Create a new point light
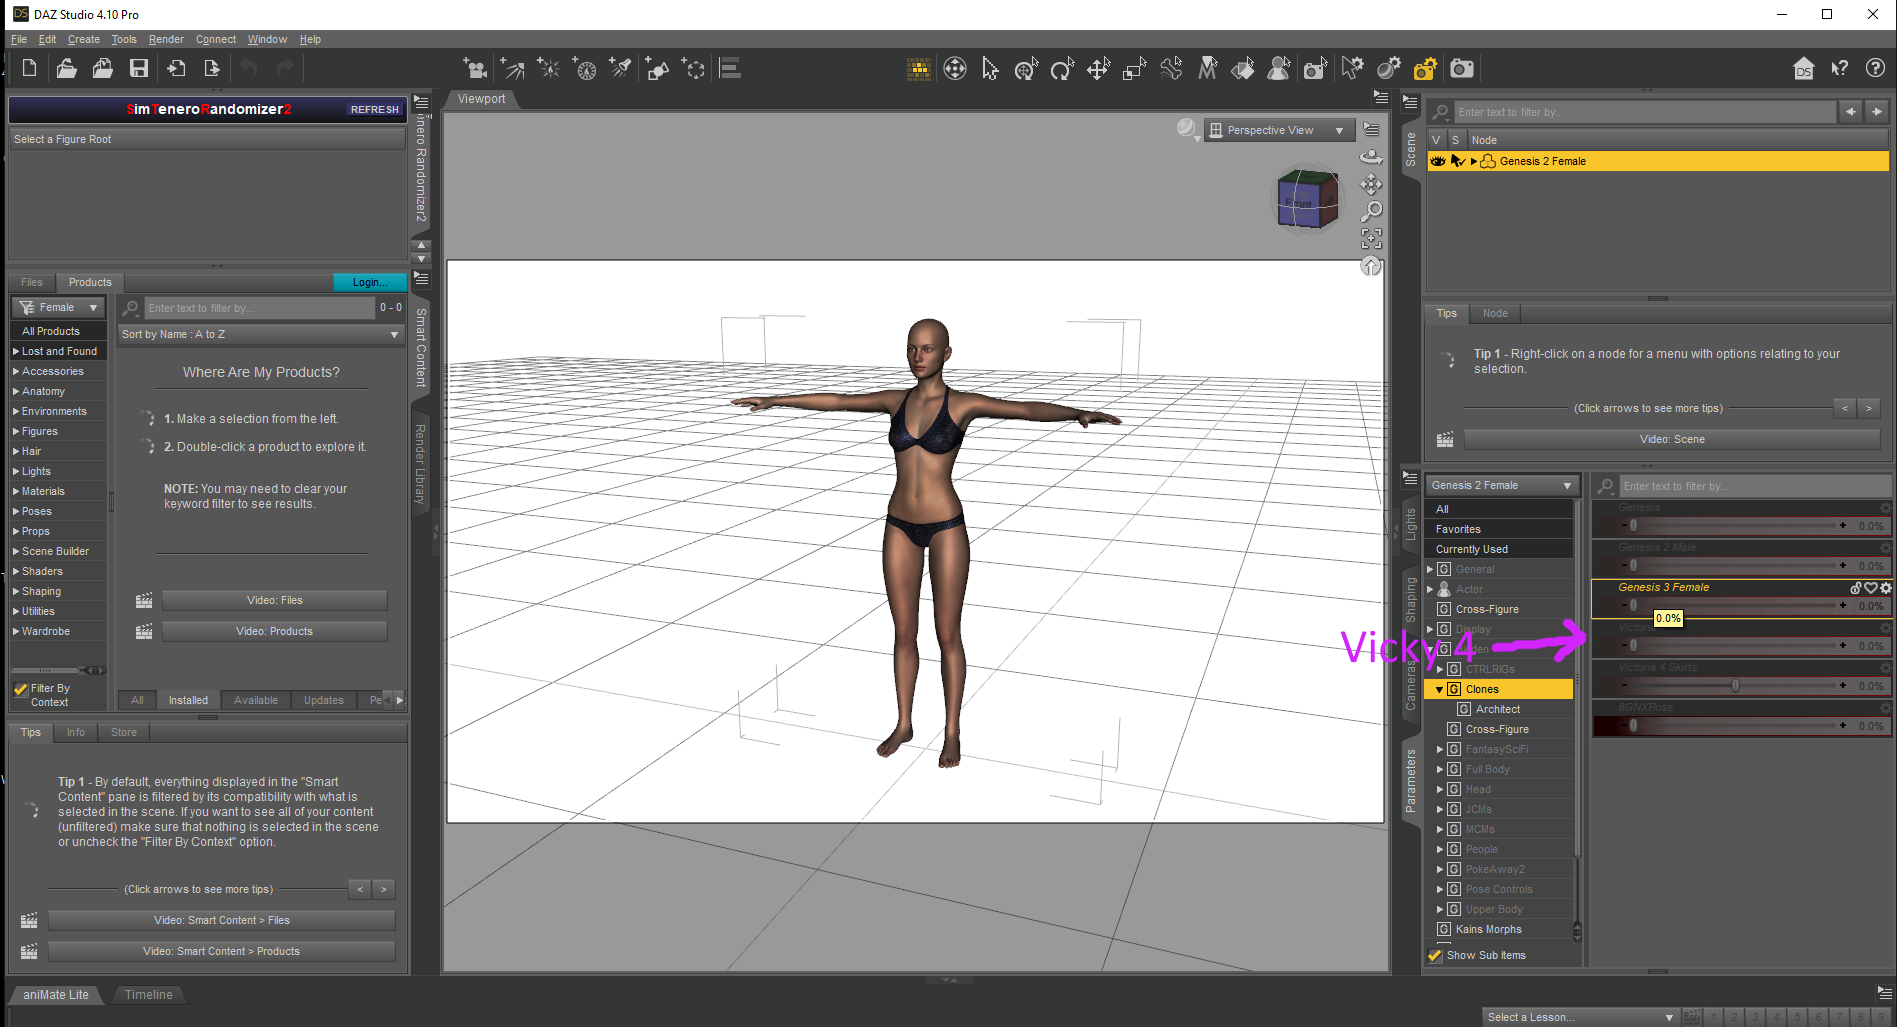This screenshot has width=1897, height=1027. coord(548,68)
